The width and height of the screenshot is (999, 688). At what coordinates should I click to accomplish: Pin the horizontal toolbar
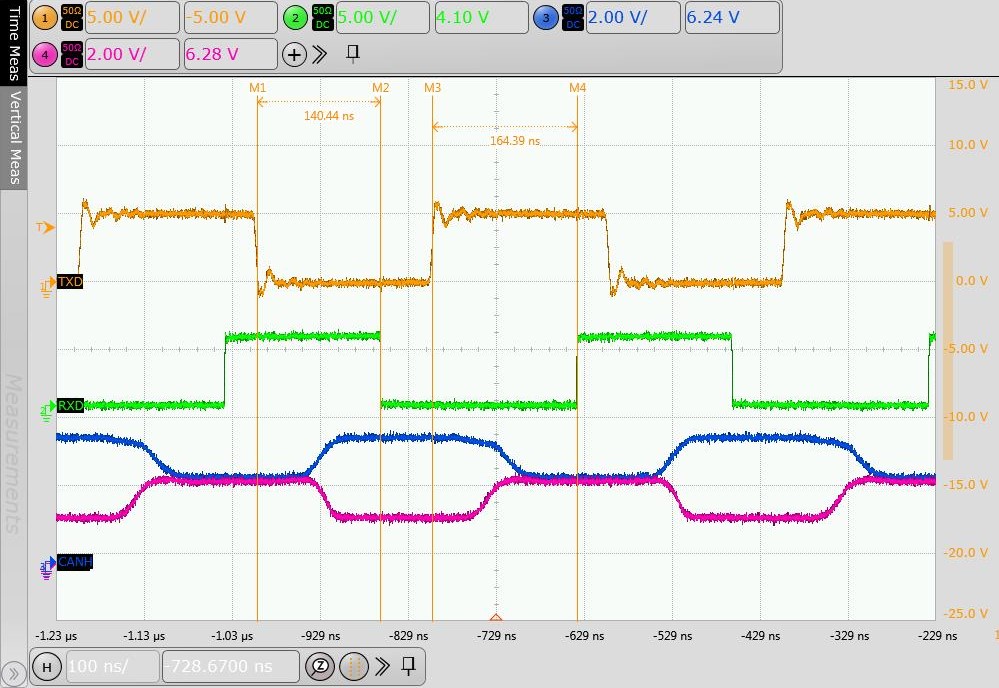click(409, 665)
